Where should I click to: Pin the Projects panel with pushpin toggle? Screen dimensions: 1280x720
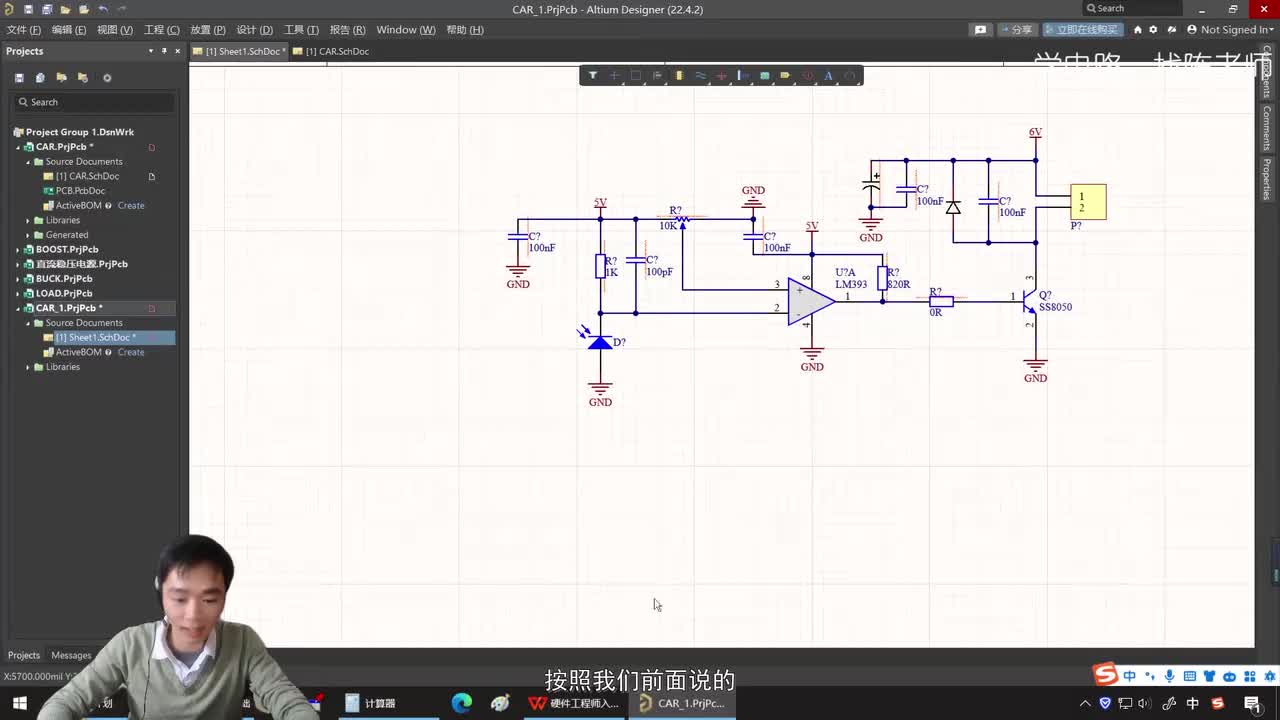165,51
